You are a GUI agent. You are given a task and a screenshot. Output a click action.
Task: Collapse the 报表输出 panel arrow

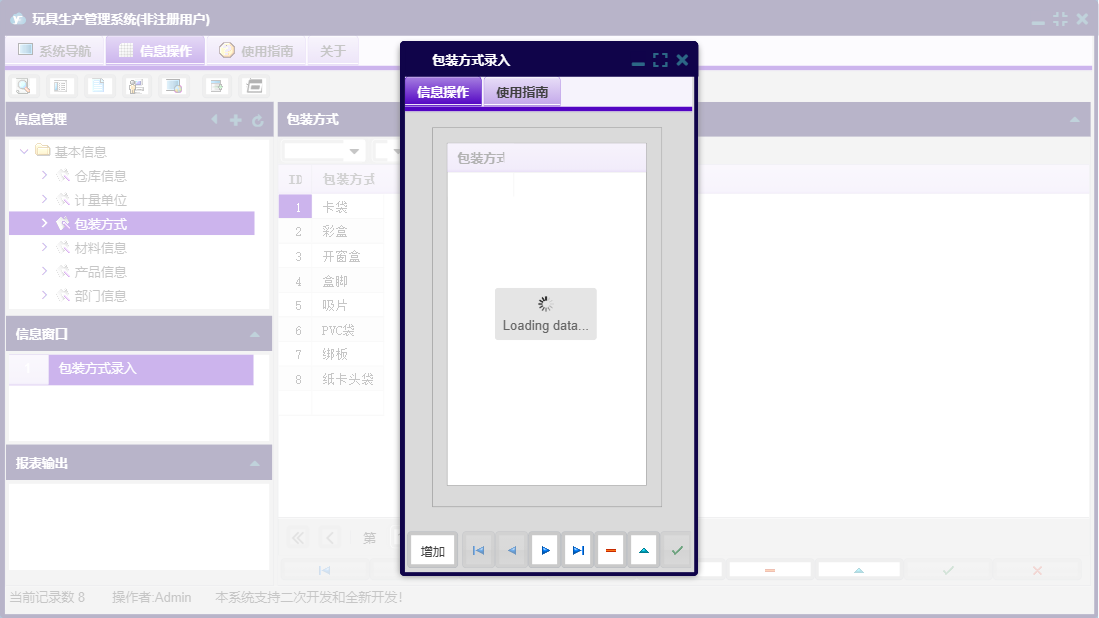click(255, 463)
